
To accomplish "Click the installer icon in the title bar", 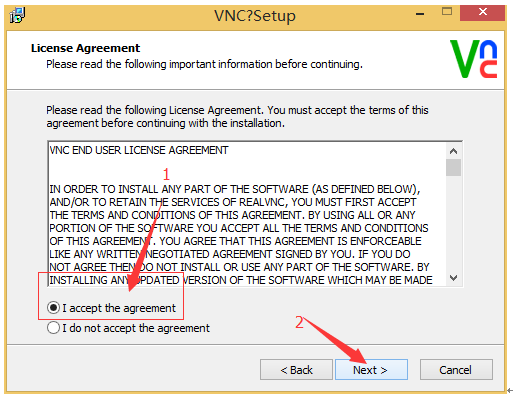I will pyautogui.click(x=17, y=15).
